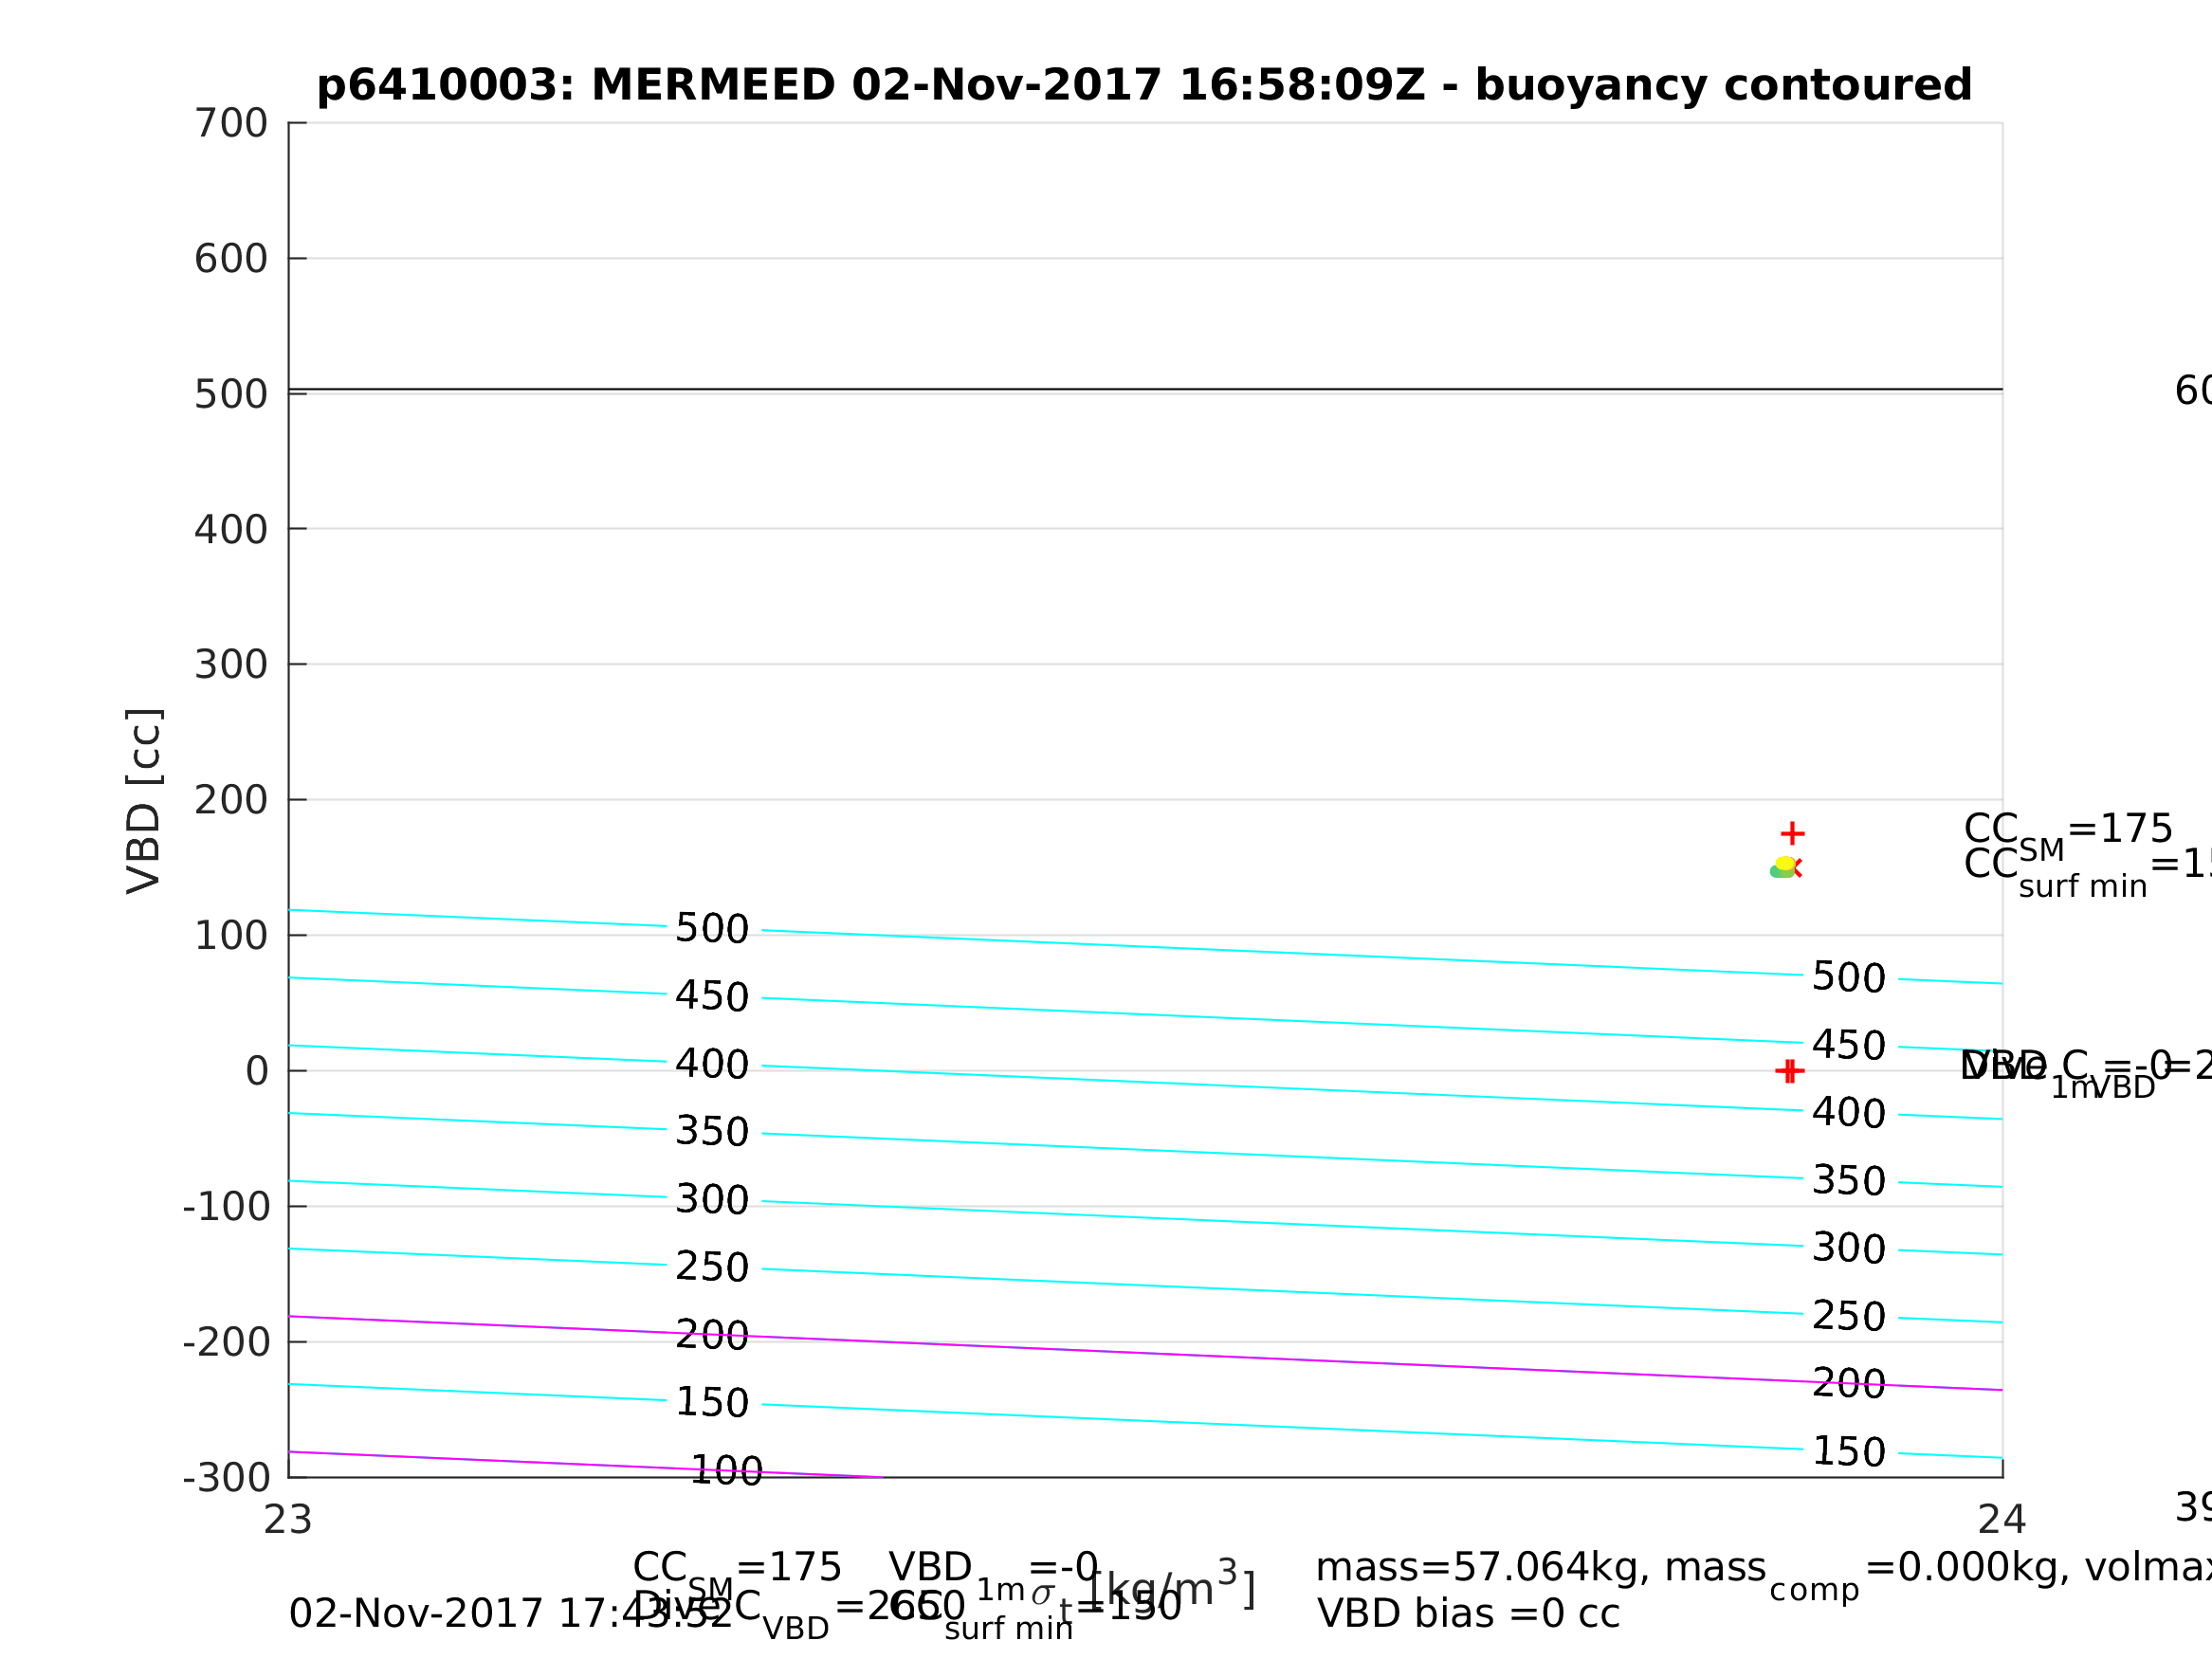Viewport: 2212px width, 1659px height.
Task: Click the y-axis tick label '400'
Action: point(231,530)
